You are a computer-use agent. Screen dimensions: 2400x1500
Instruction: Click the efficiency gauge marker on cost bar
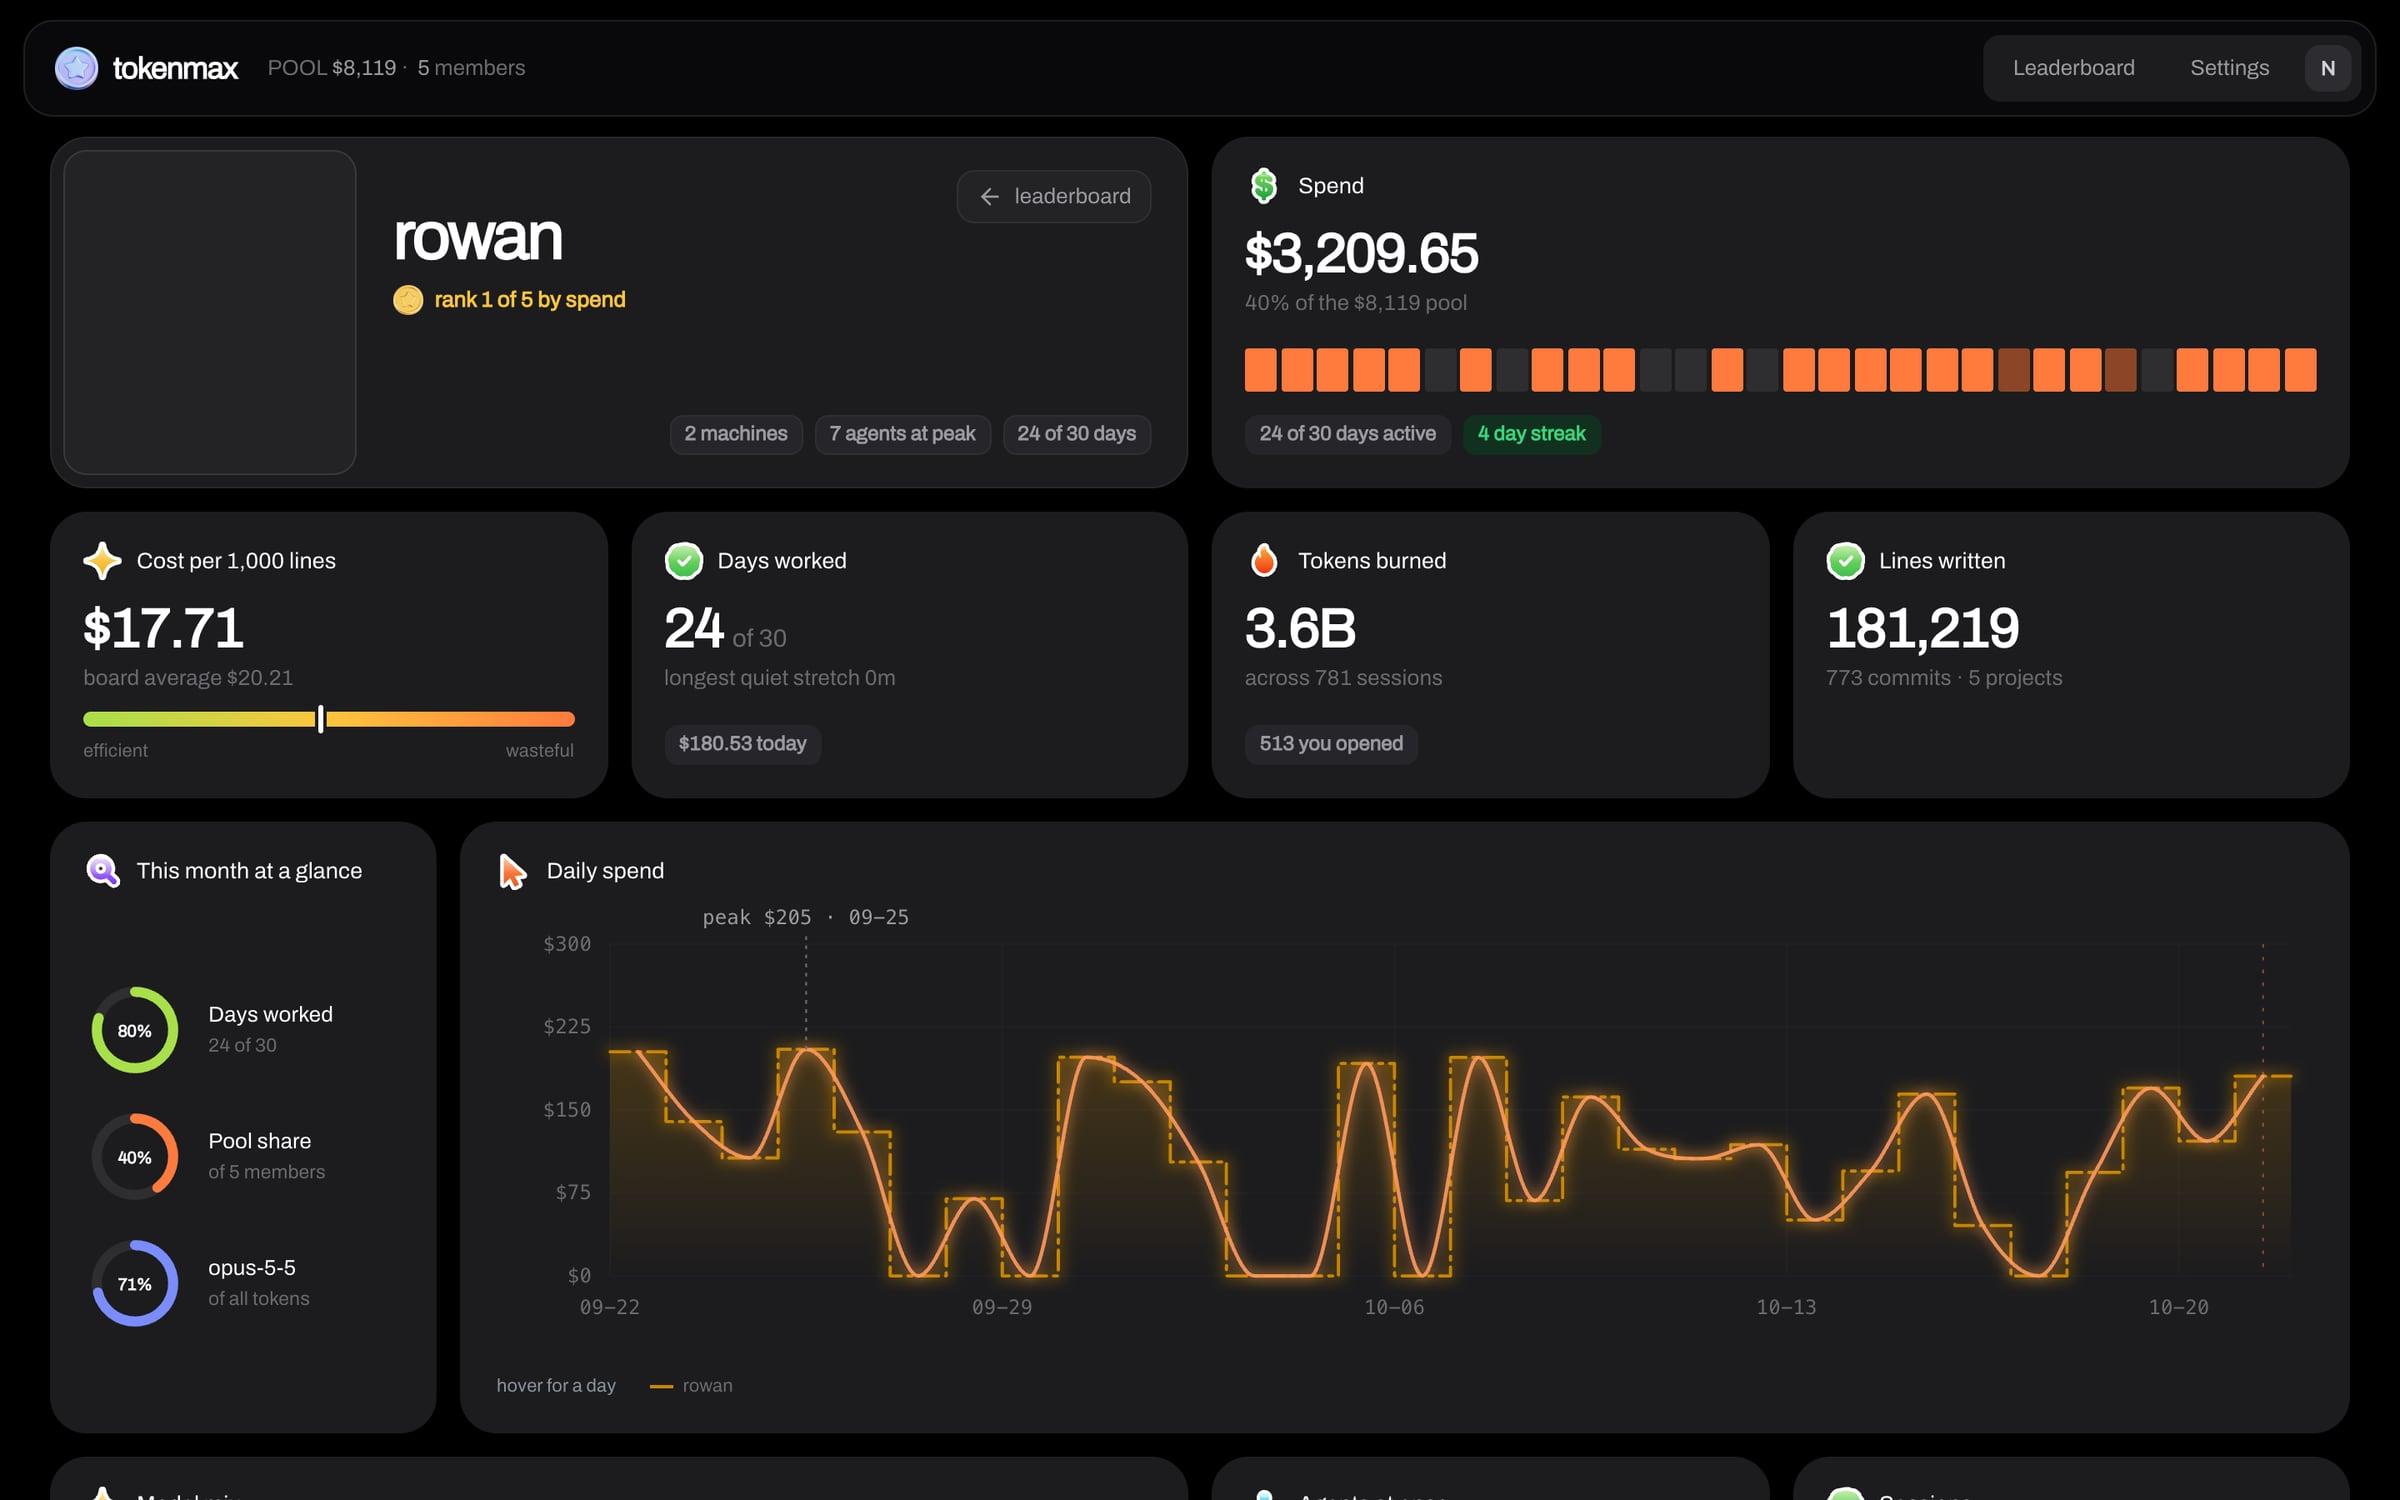[x=321, y=718]
